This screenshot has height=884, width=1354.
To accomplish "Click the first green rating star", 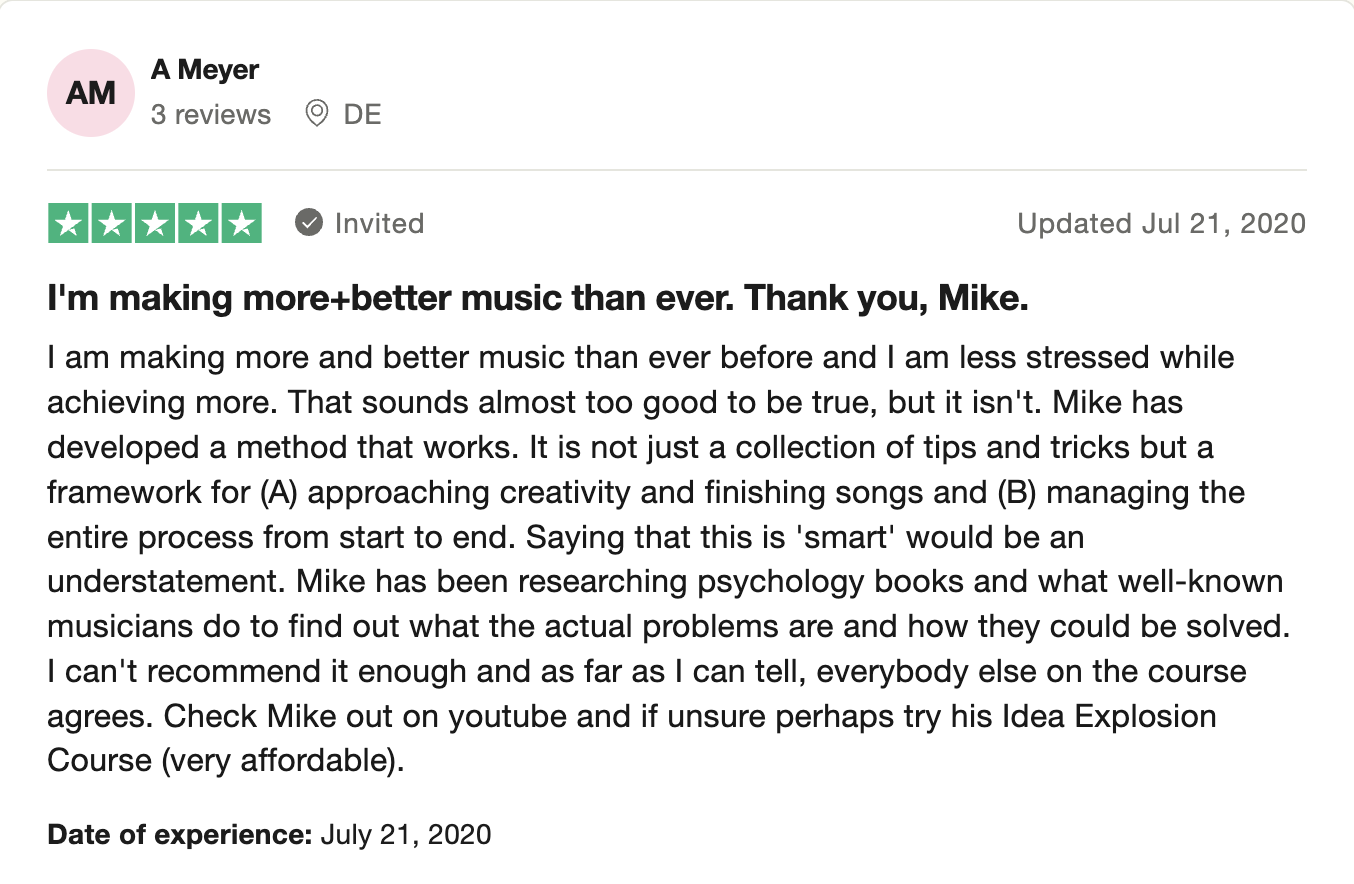I will (x=69, y=223).
